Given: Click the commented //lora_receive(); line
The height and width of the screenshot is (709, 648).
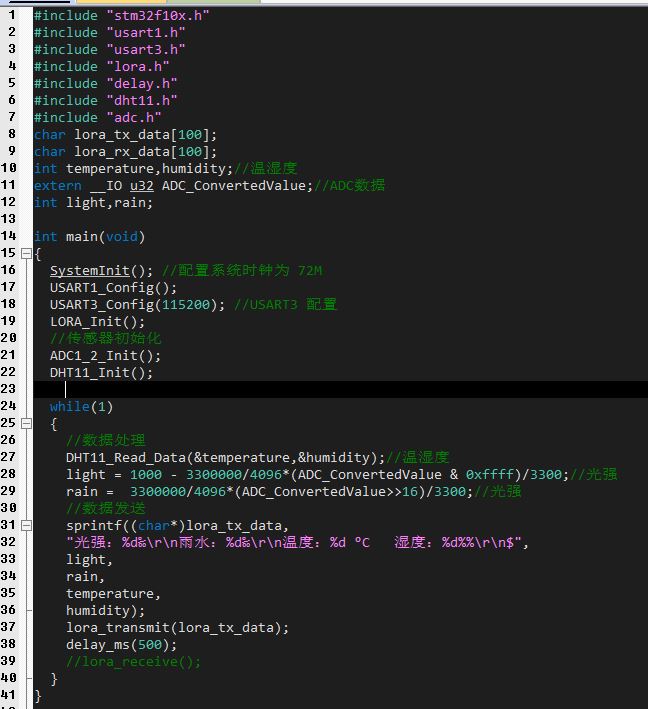Looking at the screenshot, I should [133, 662].
